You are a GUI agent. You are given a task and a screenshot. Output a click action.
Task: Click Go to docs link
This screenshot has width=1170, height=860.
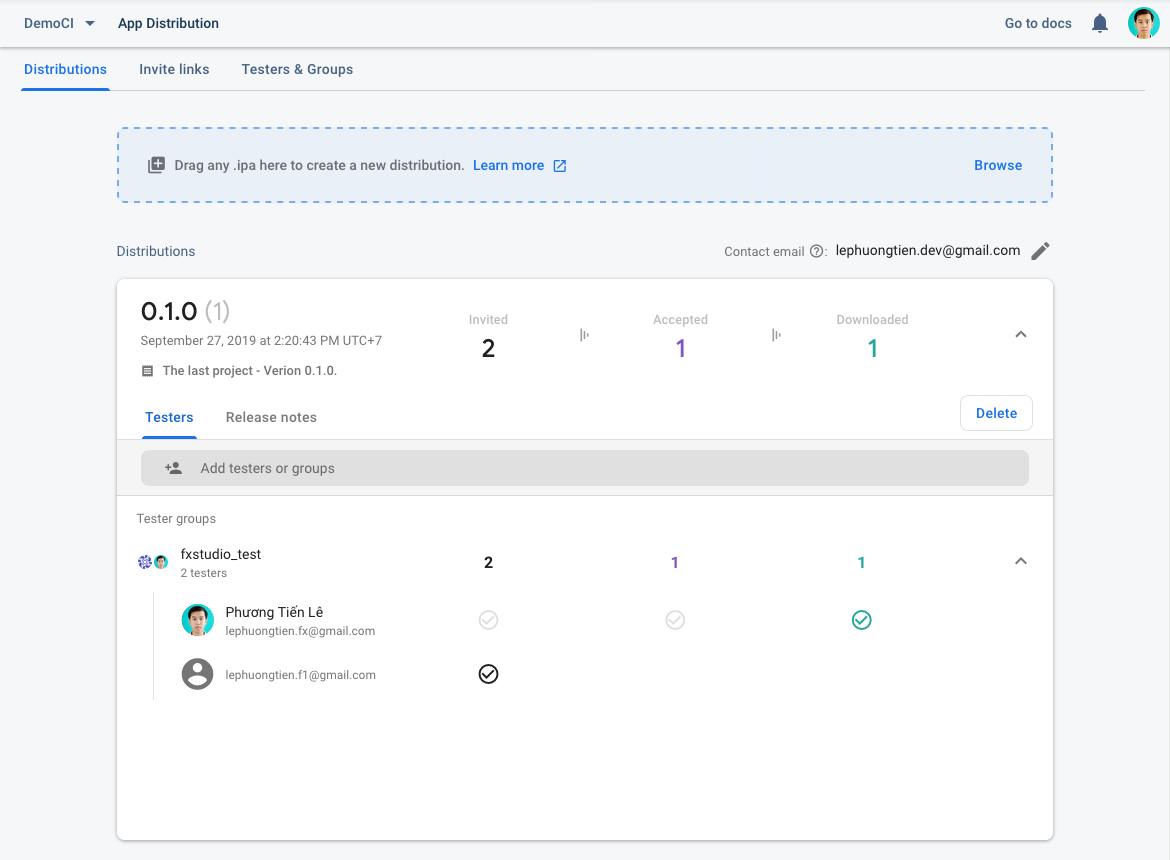[x=1038, y=23]
